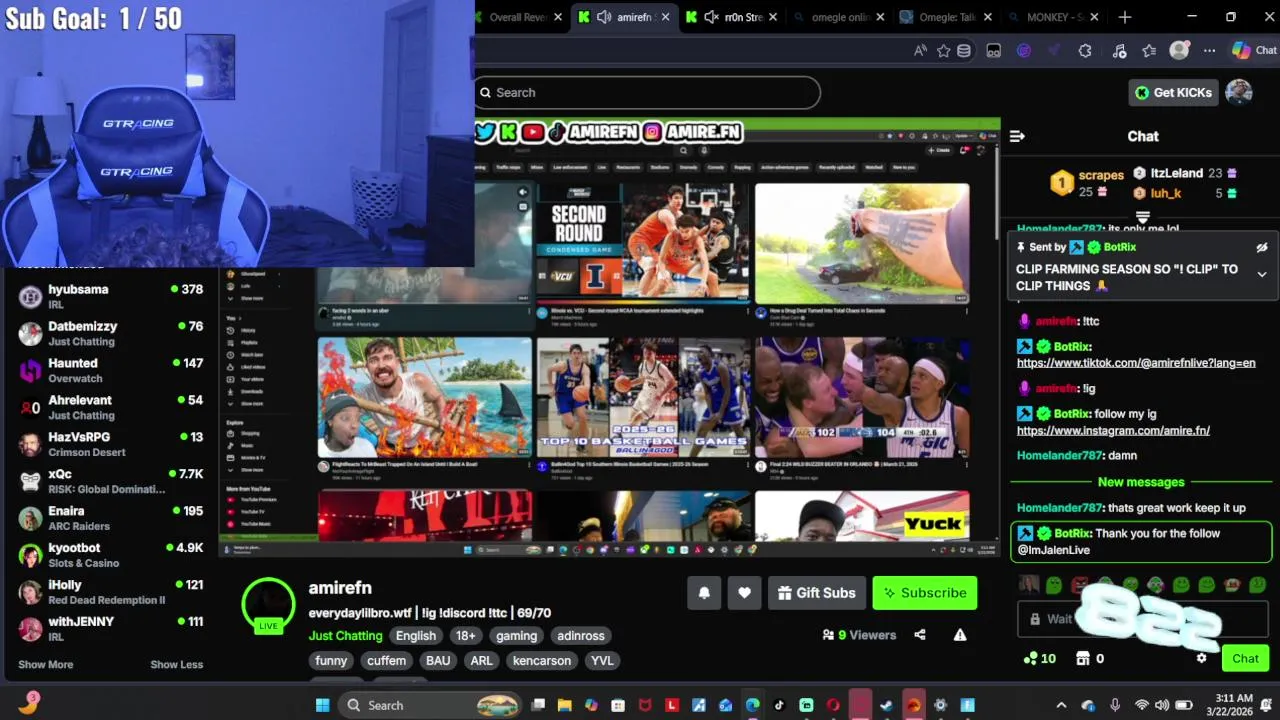Image resolution: width=1280 pixels, height=720 pixels.
Task: Open clock showing 3:11 AM
Action: [x=1234, y=705]
